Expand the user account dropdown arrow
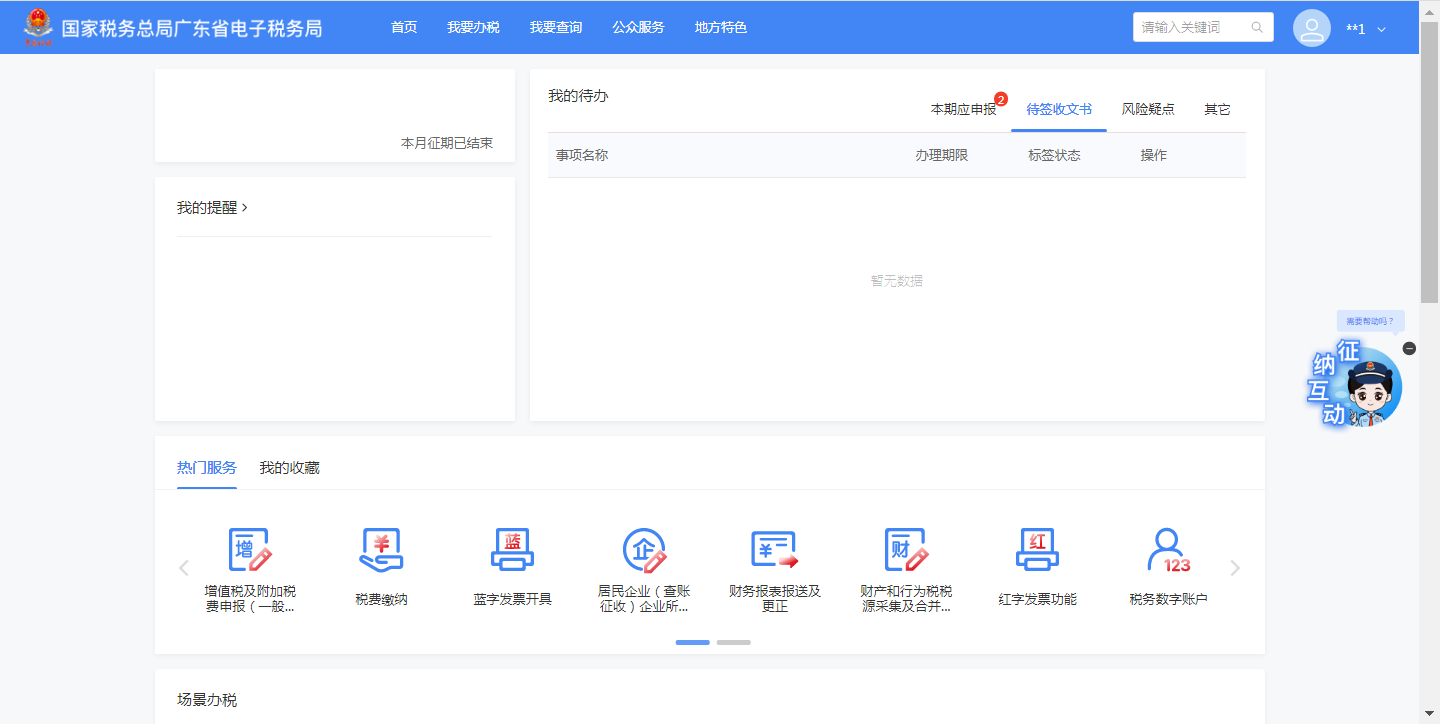 [x=1382, y=30]
